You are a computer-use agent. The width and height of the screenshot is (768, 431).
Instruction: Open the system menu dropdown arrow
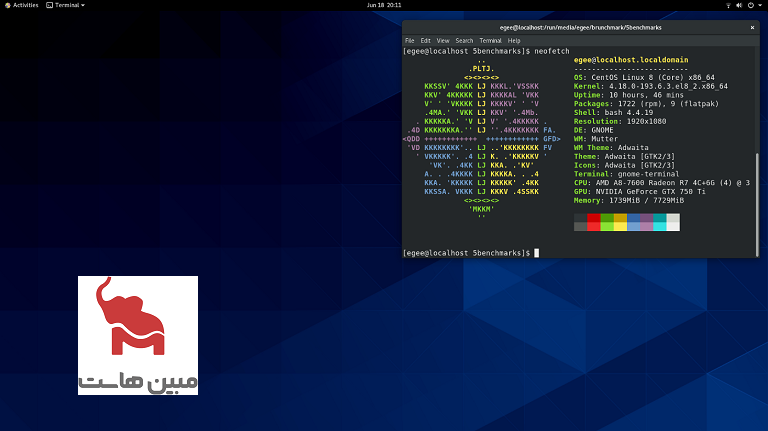[759, 5]
